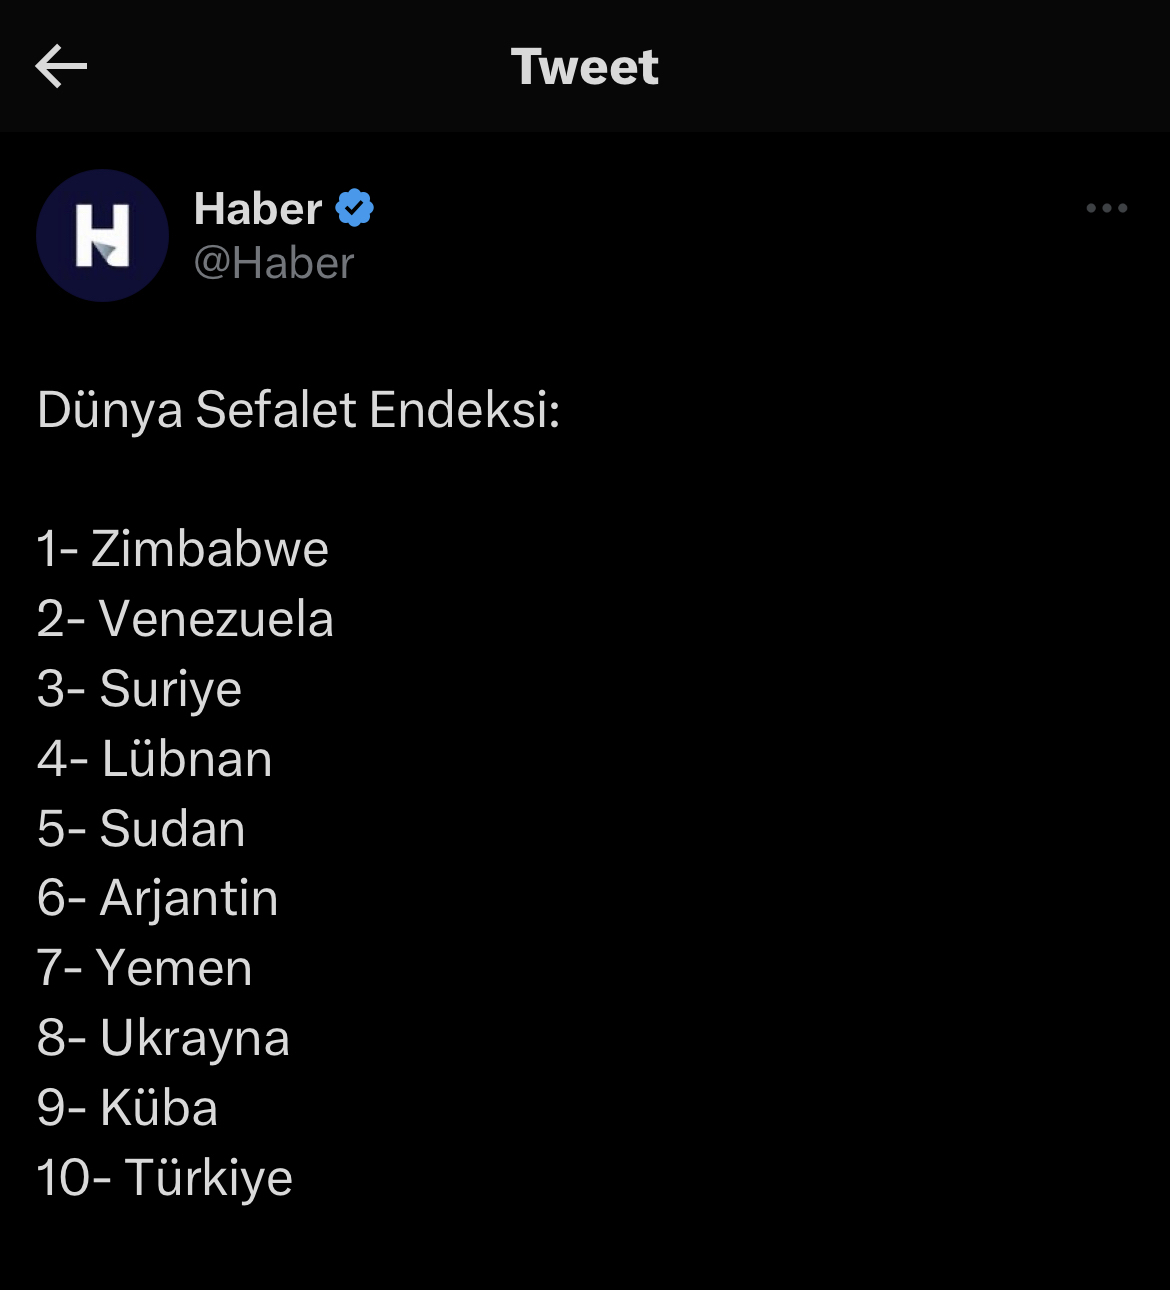
Task: Tap the "6- Arjantin" line
Action: (157, 898)
